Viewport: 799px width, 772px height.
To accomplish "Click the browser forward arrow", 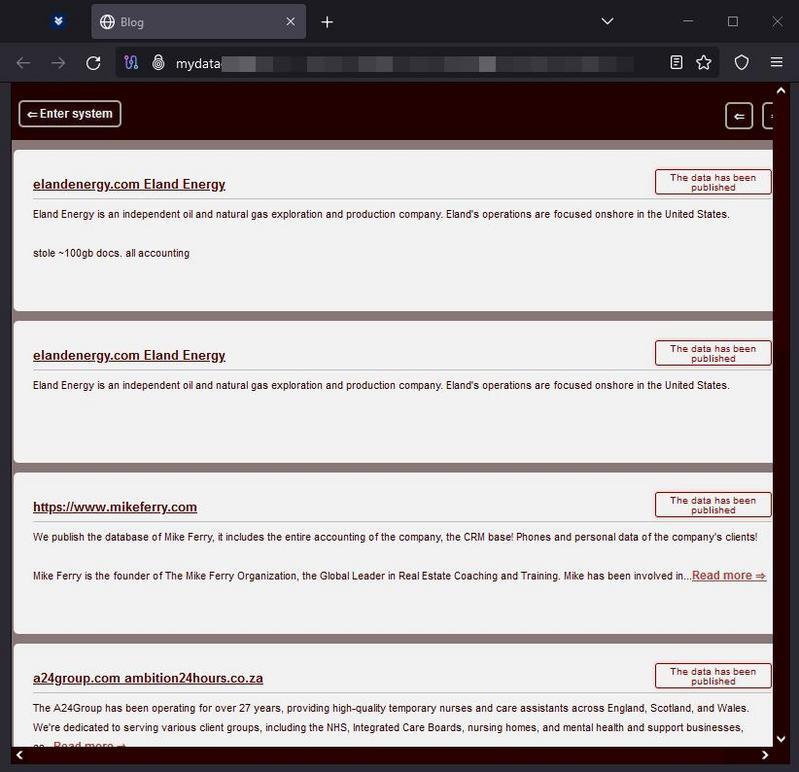I will point(58,63).
